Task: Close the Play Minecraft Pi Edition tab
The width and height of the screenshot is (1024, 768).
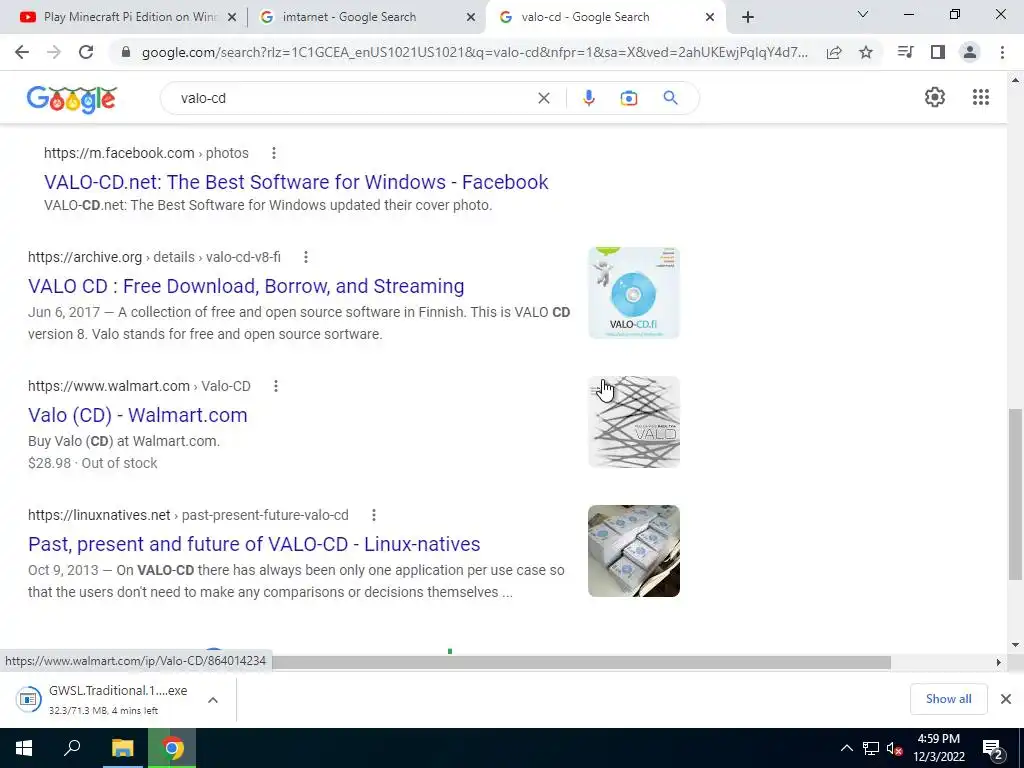Action: (x=232, y=17)
